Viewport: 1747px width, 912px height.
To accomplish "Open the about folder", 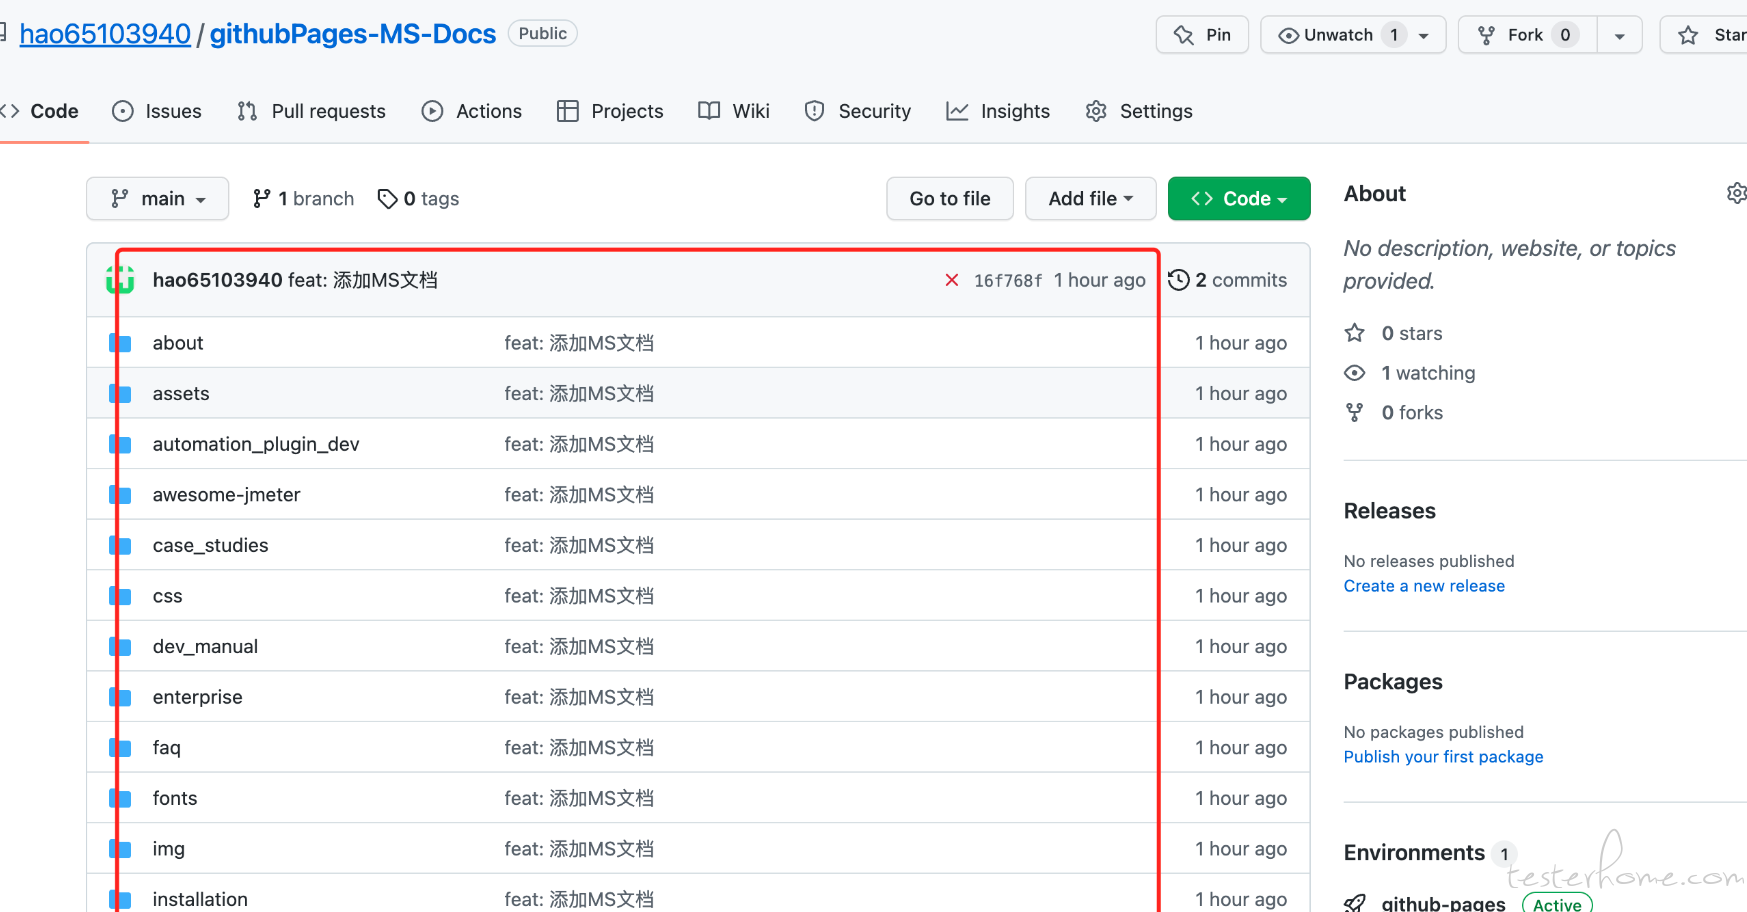I will [178, 343].
